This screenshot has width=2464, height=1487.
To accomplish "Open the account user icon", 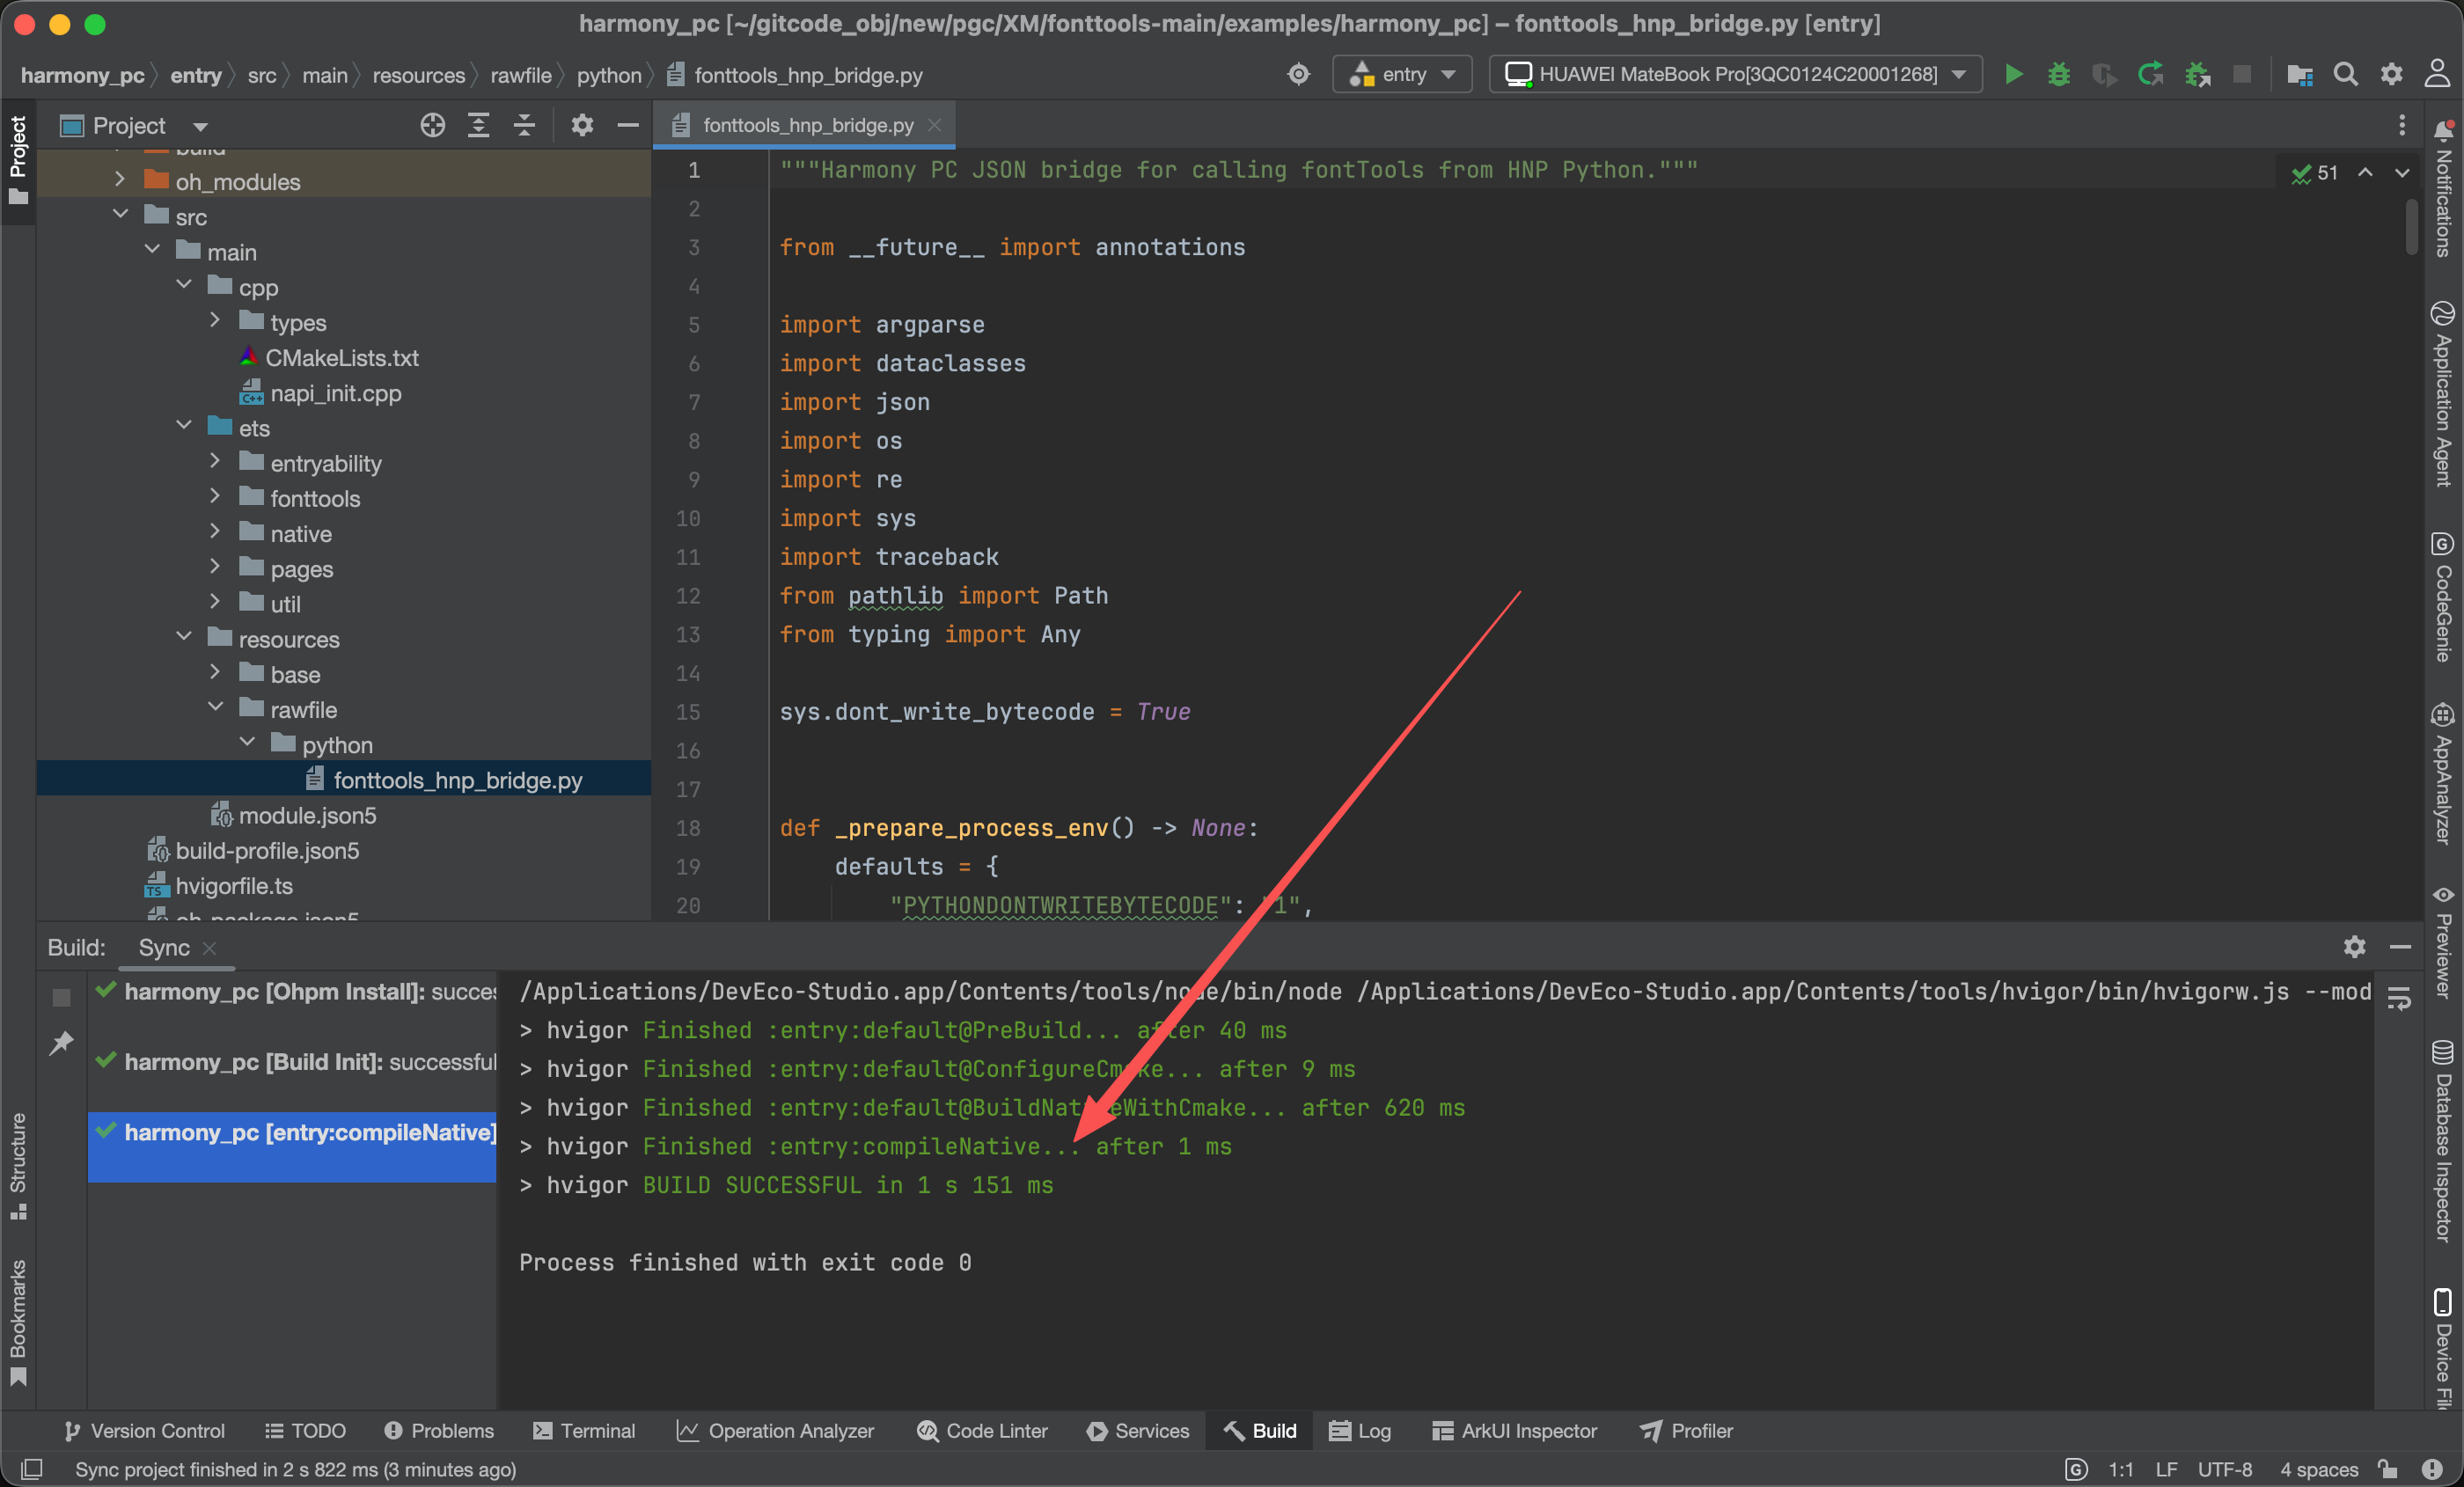I will pyautogui.click(x=2437, y=74).
